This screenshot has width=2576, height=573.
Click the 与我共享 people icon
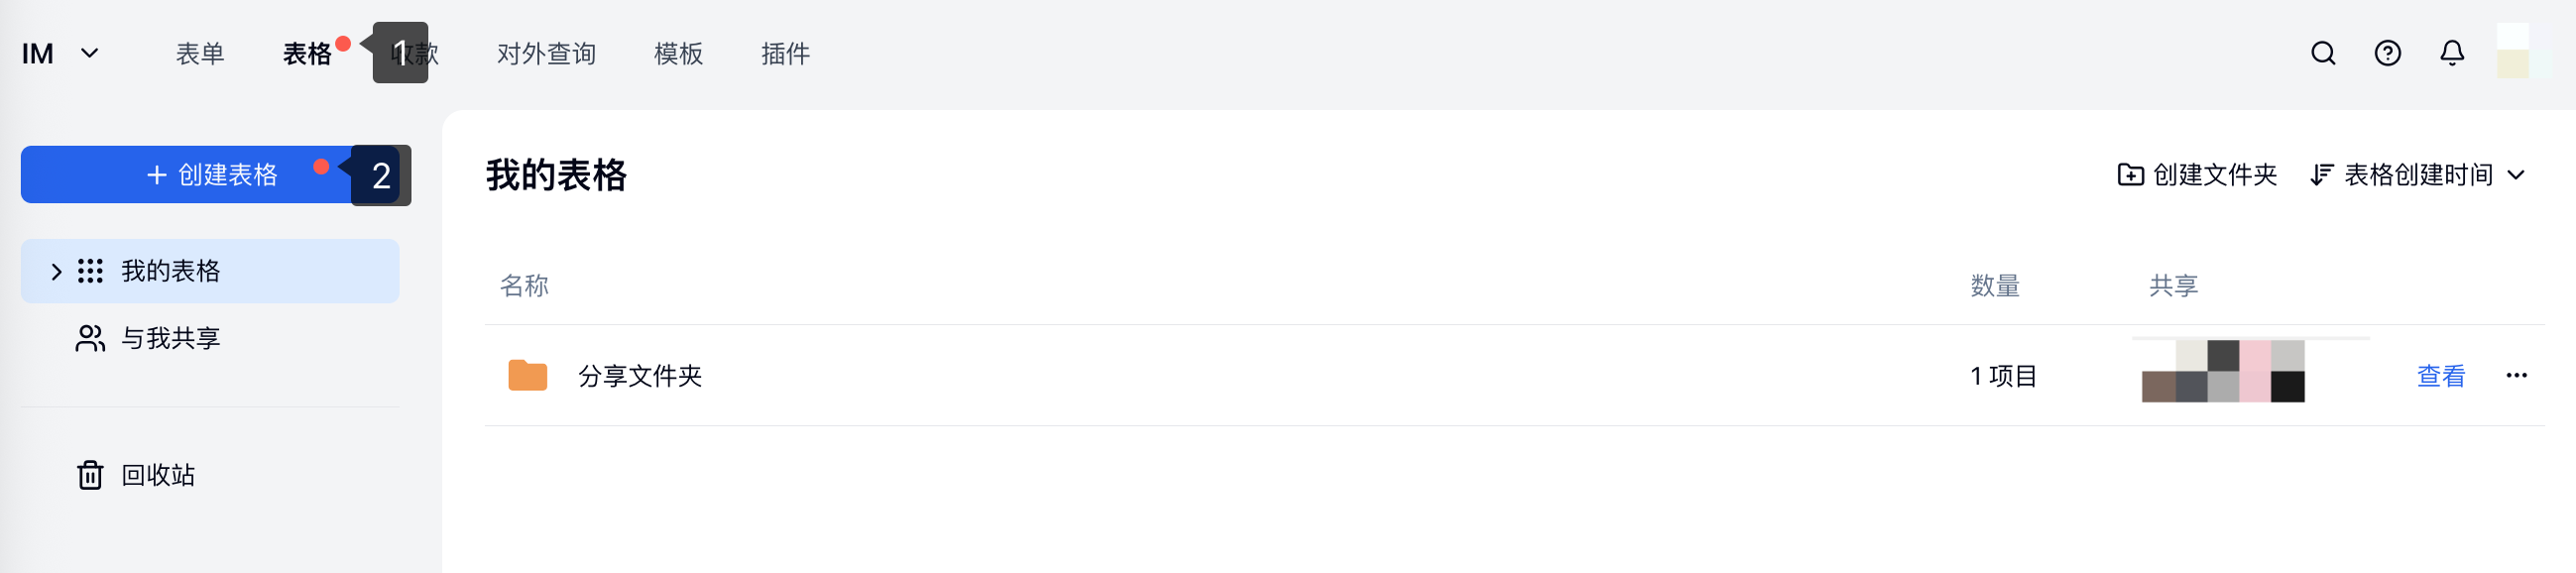click(90, 338)
